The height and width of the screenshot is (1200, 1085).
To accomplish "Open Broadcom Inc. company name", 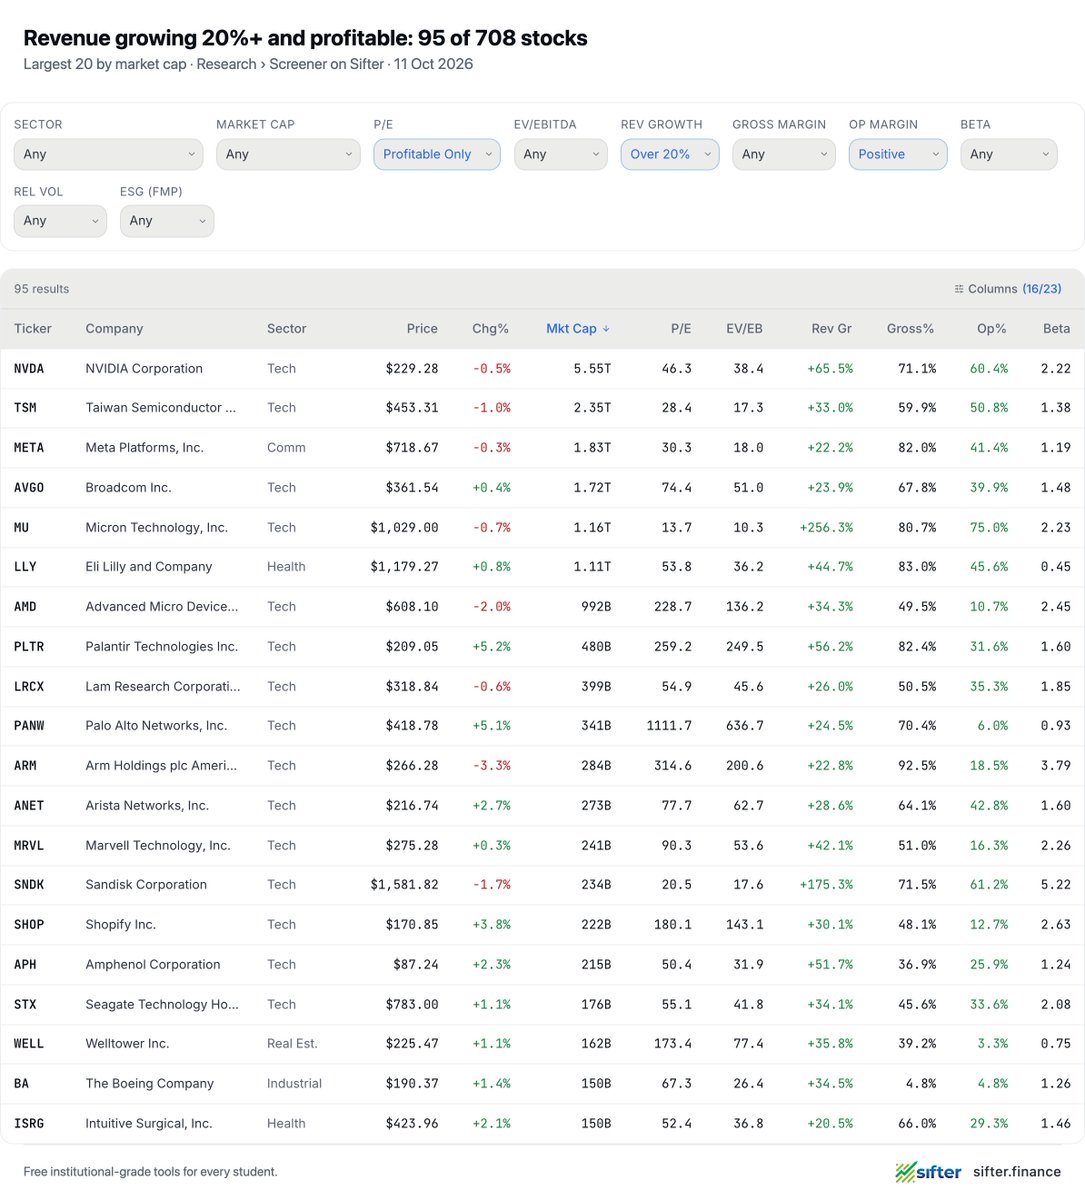I will [x=128, y=488].
